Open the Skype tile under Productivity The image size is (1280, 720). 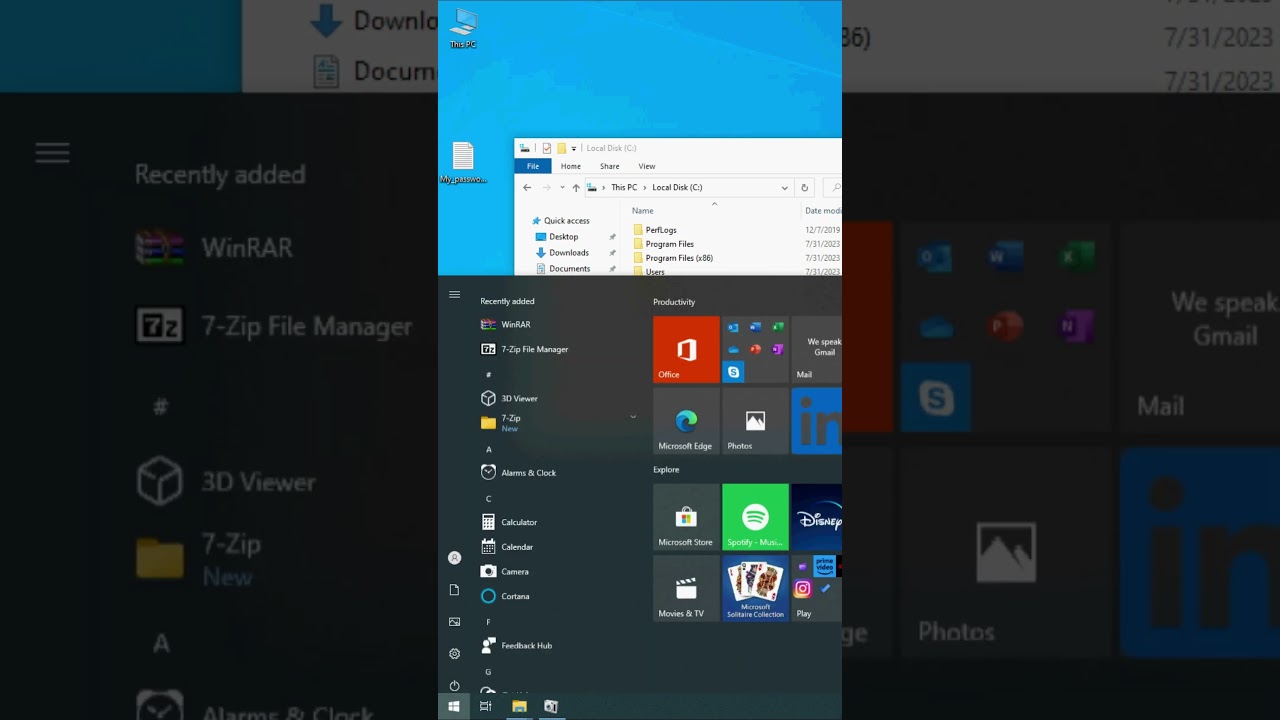734,372
